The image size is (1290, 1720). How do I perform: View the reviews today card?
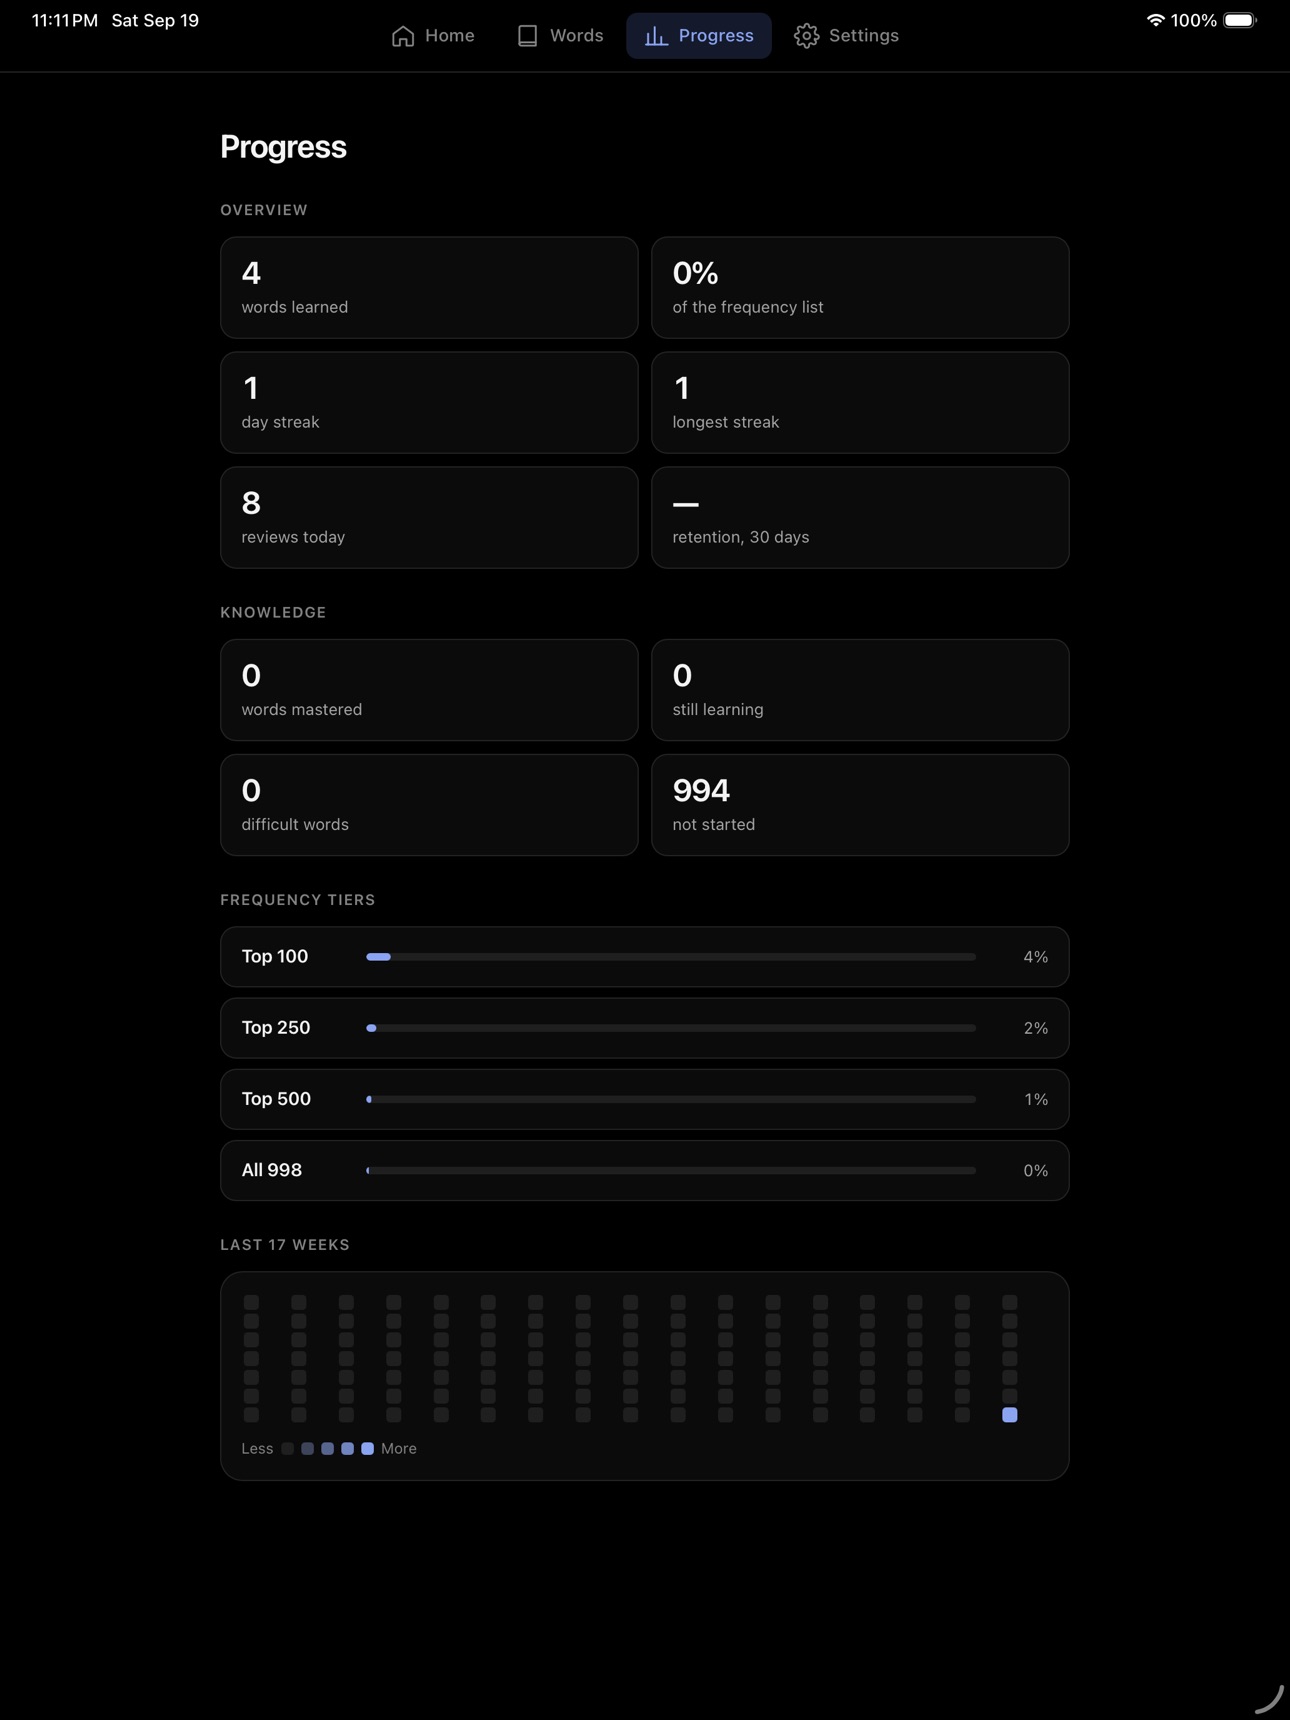click(429, 518)
